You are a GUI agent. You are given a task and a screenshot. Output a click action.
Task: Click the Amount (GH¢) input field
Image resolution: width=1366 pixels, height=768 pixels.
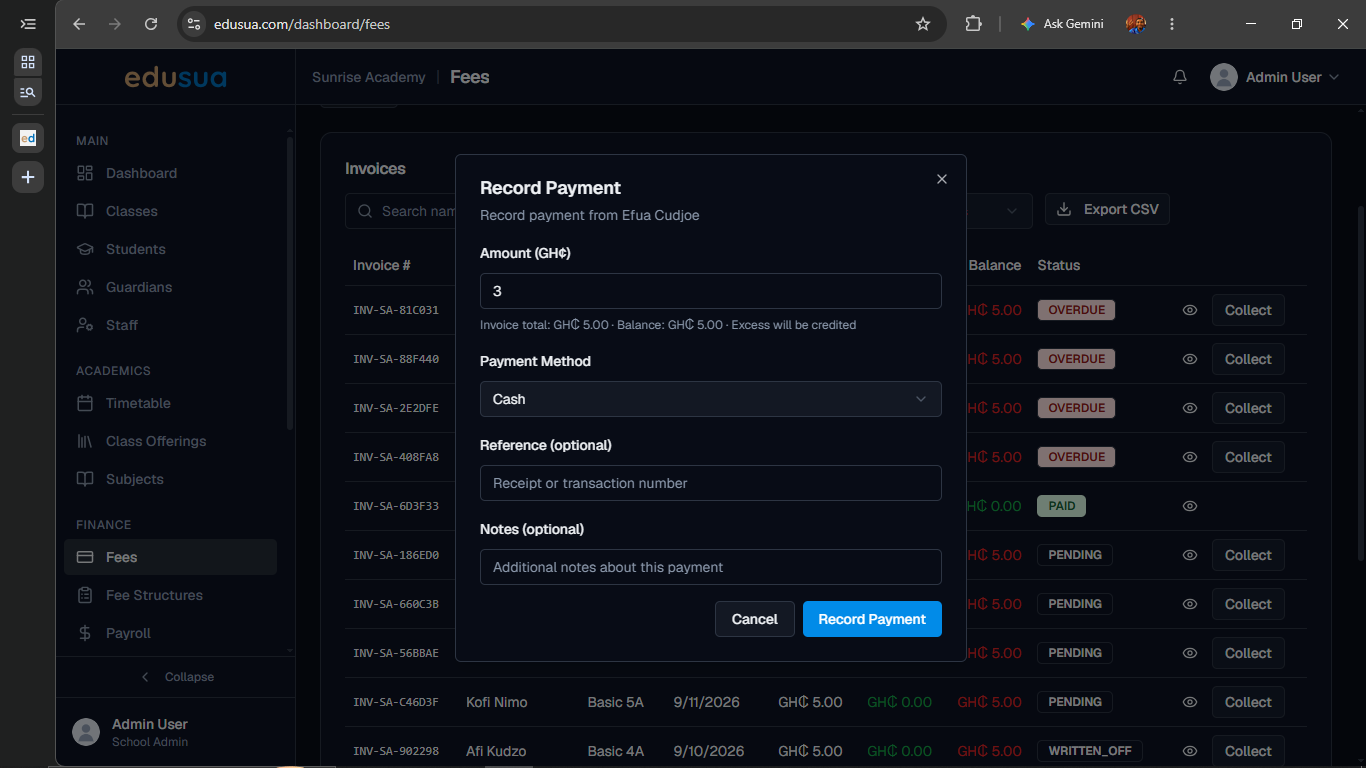point(711,291)
